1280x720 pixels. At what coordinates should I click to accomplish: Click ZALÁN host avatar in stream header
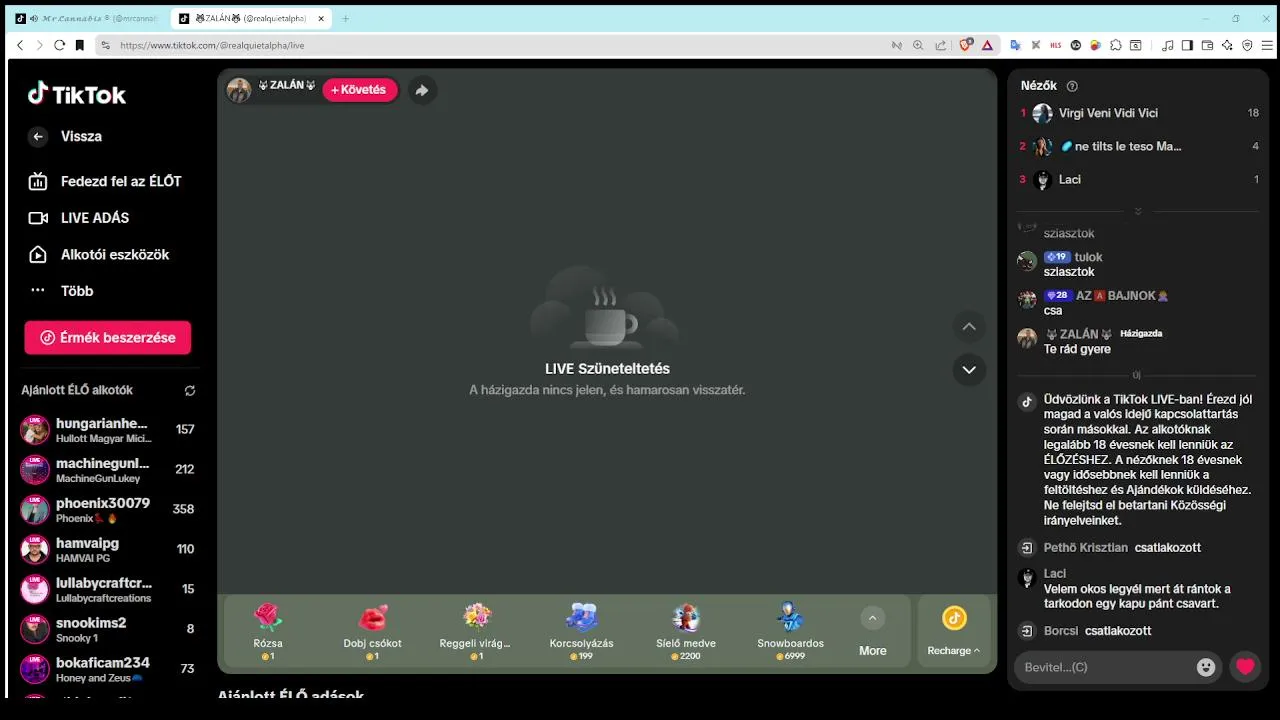click(x=239, y=90)
